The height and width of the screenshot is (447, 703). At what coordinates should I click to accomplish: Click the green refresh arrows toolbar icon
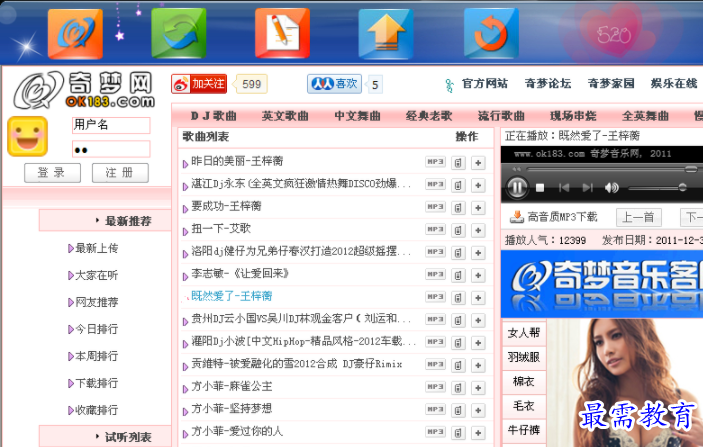[179, 33]
